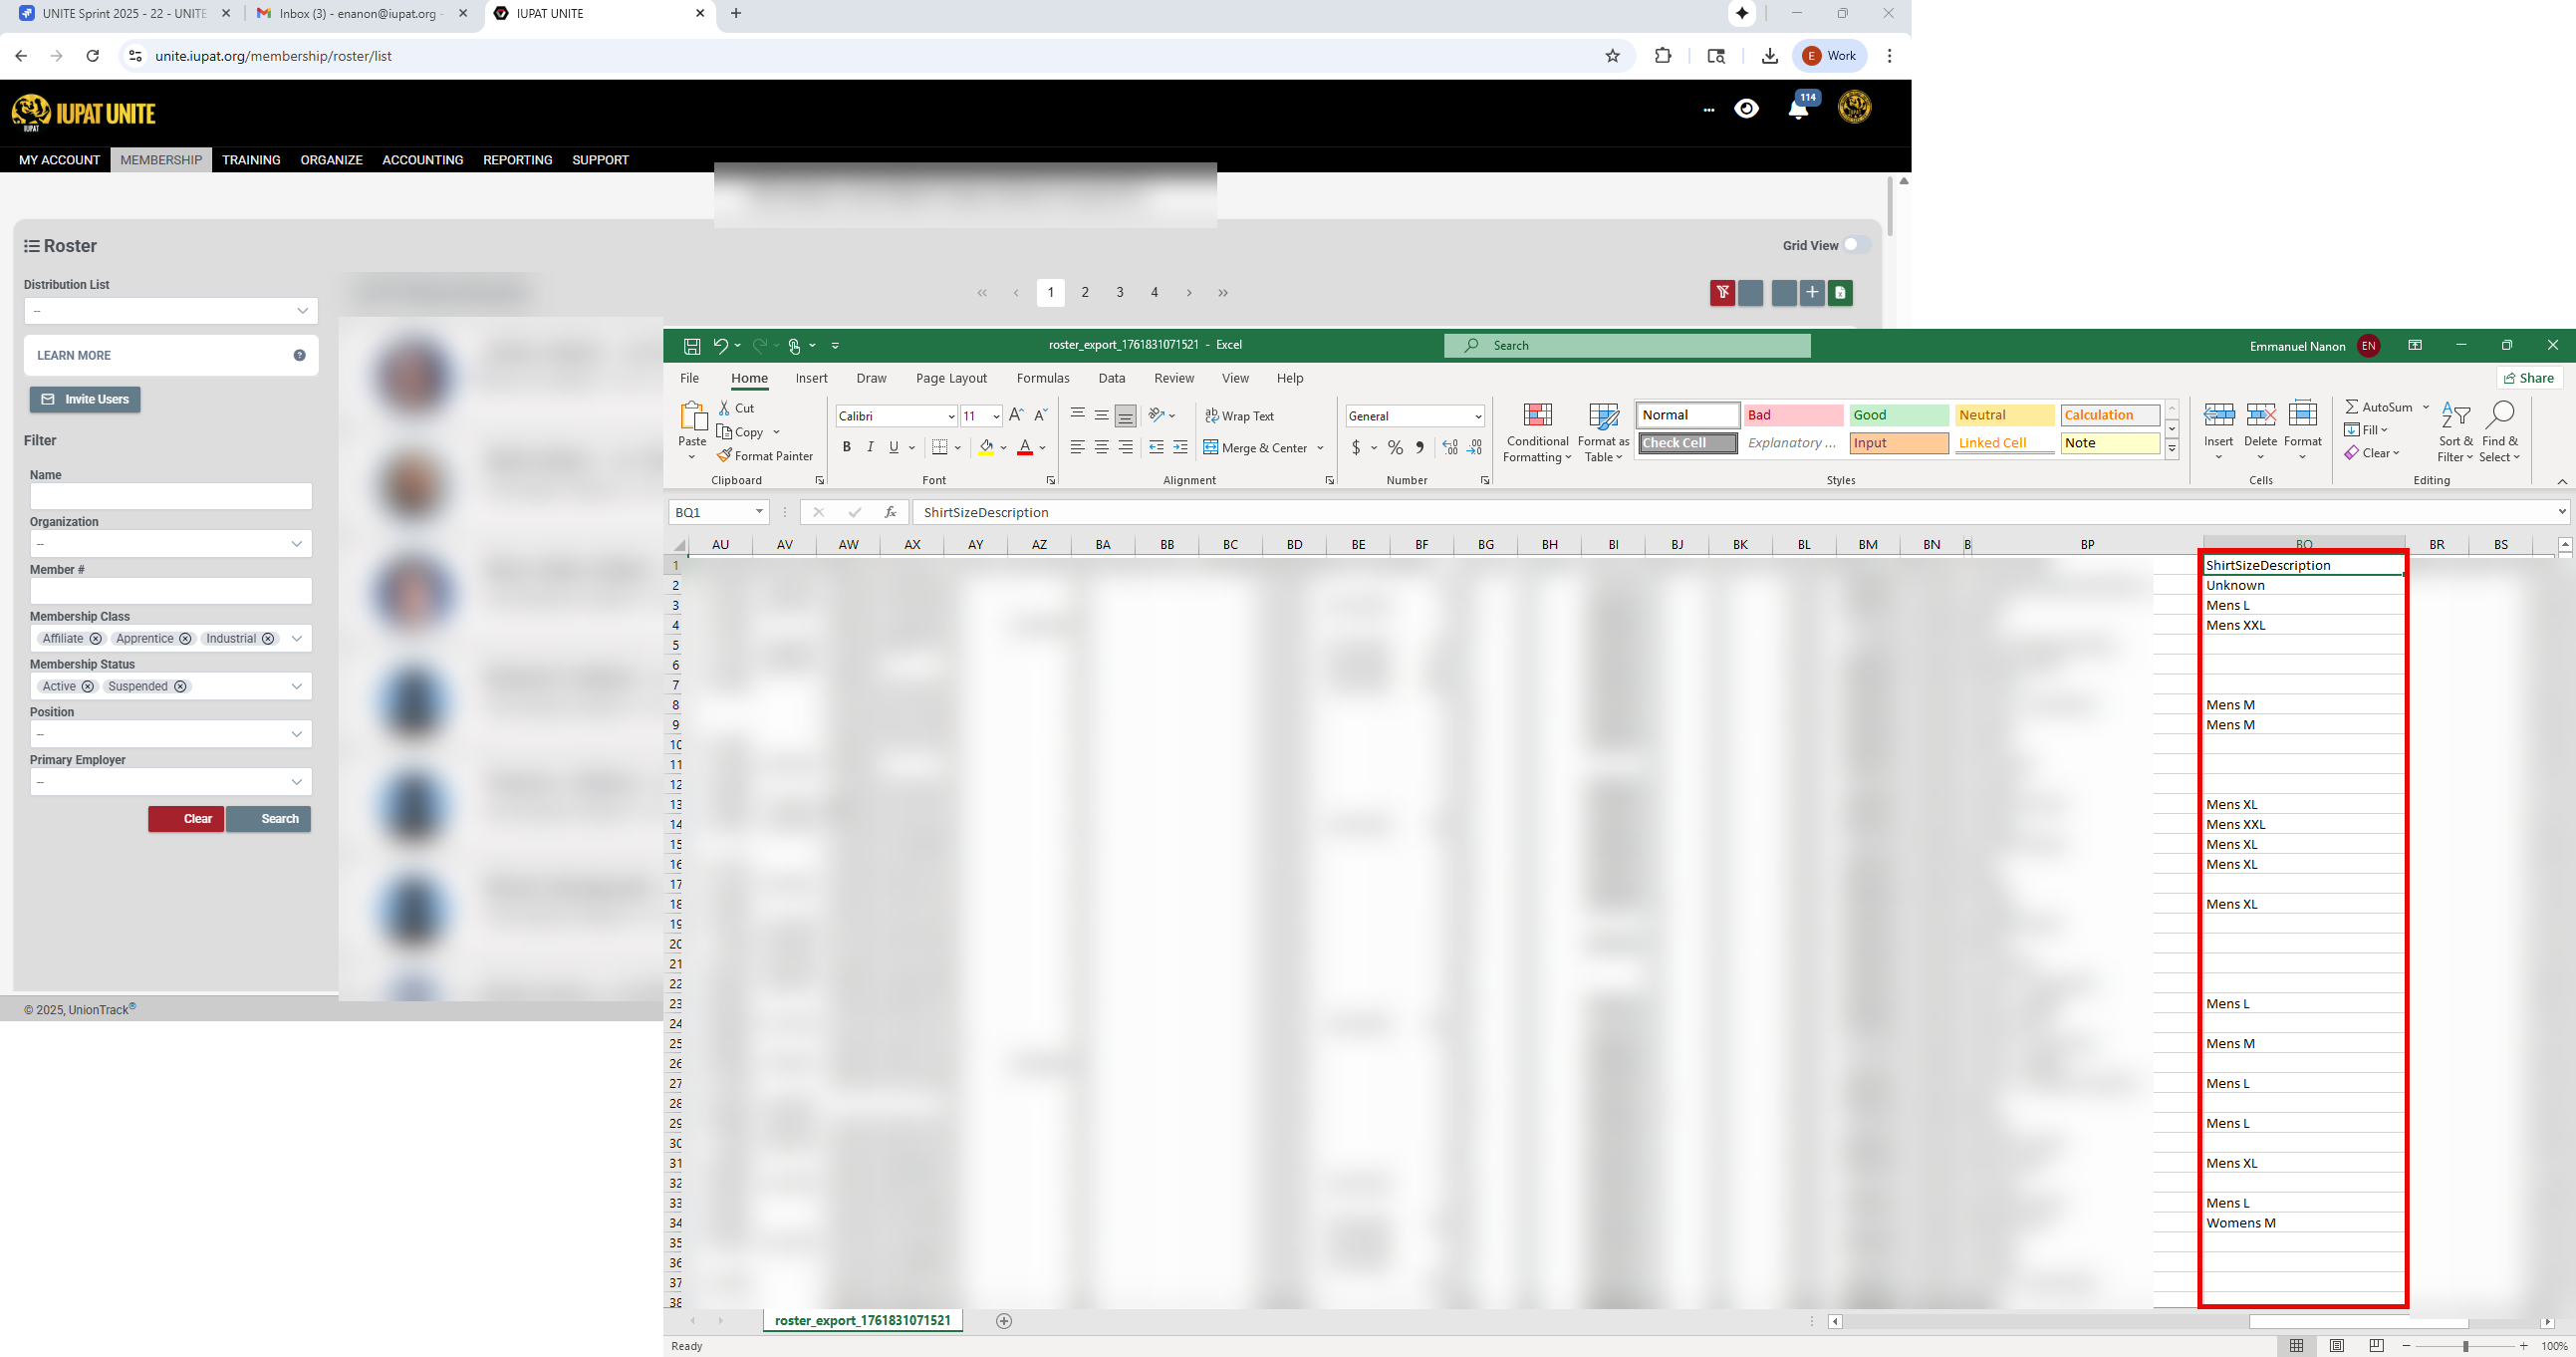This screenshot has width=2576, height=1357.
Task: Click the Excel save icon
Action: tap(692, 346)
